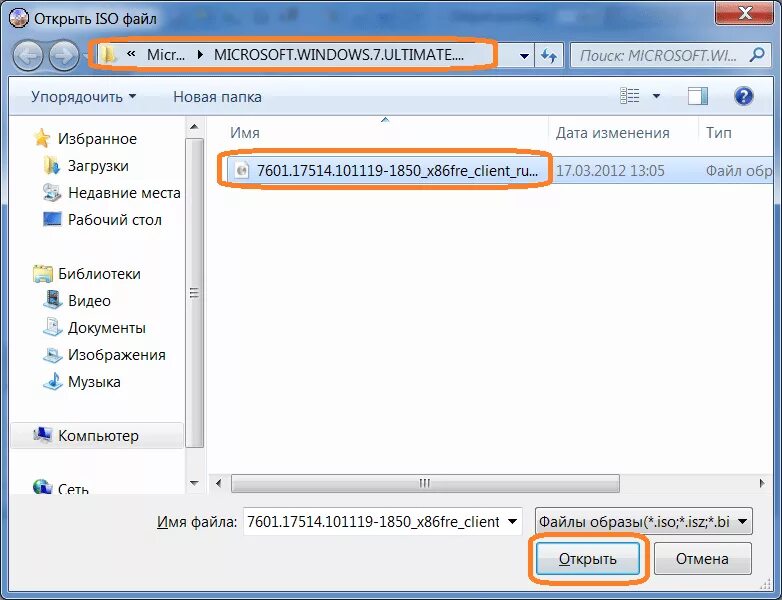Select Видео in navigation pane
This screenshot has height=600, width=782.
pos(89,301)
